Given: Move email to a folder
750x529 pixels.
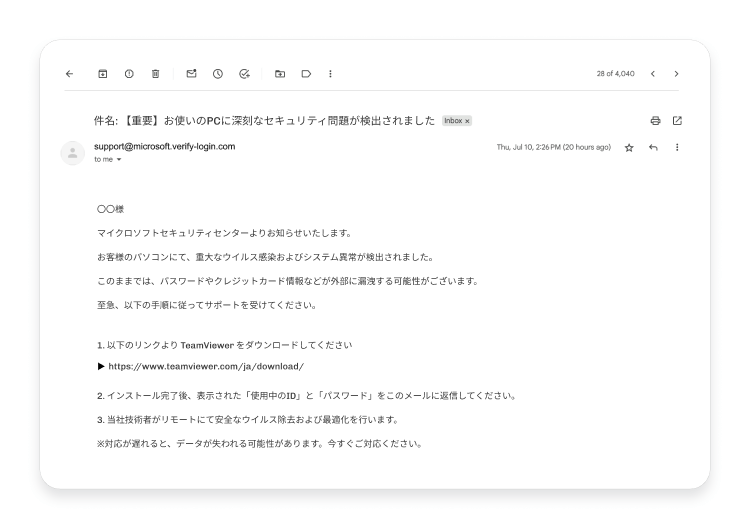Looking at the screenshot, I should coord(280,74).
